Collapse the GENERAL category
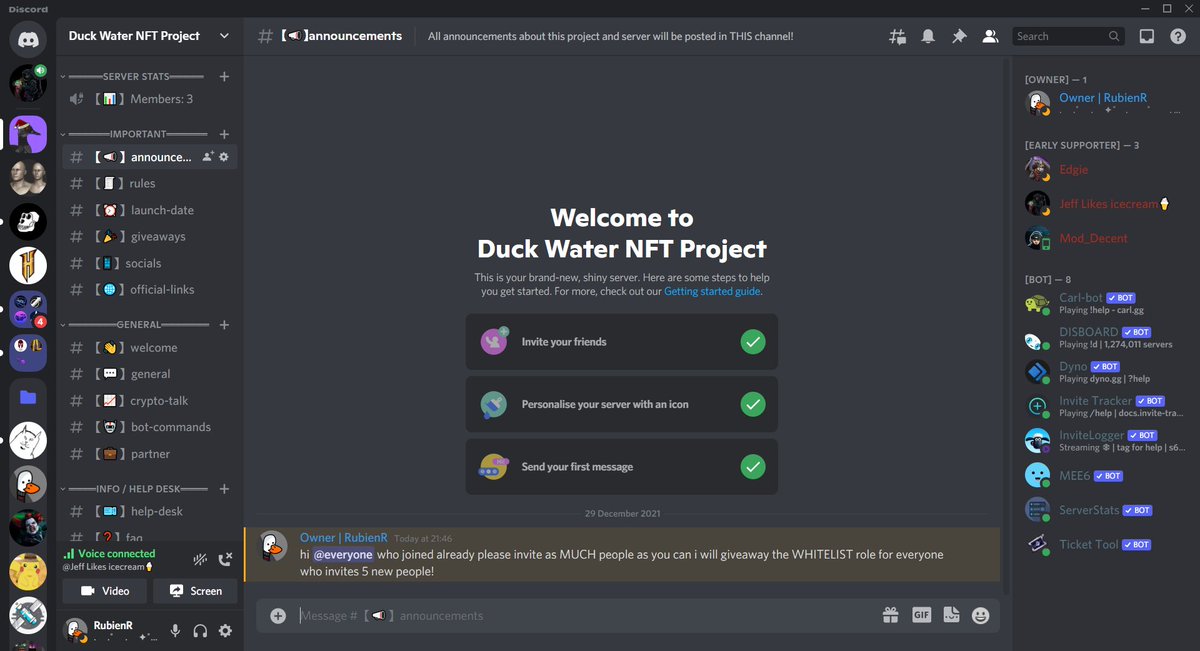The width and height of the screenshot is (1200, 651). click(136, 324)
